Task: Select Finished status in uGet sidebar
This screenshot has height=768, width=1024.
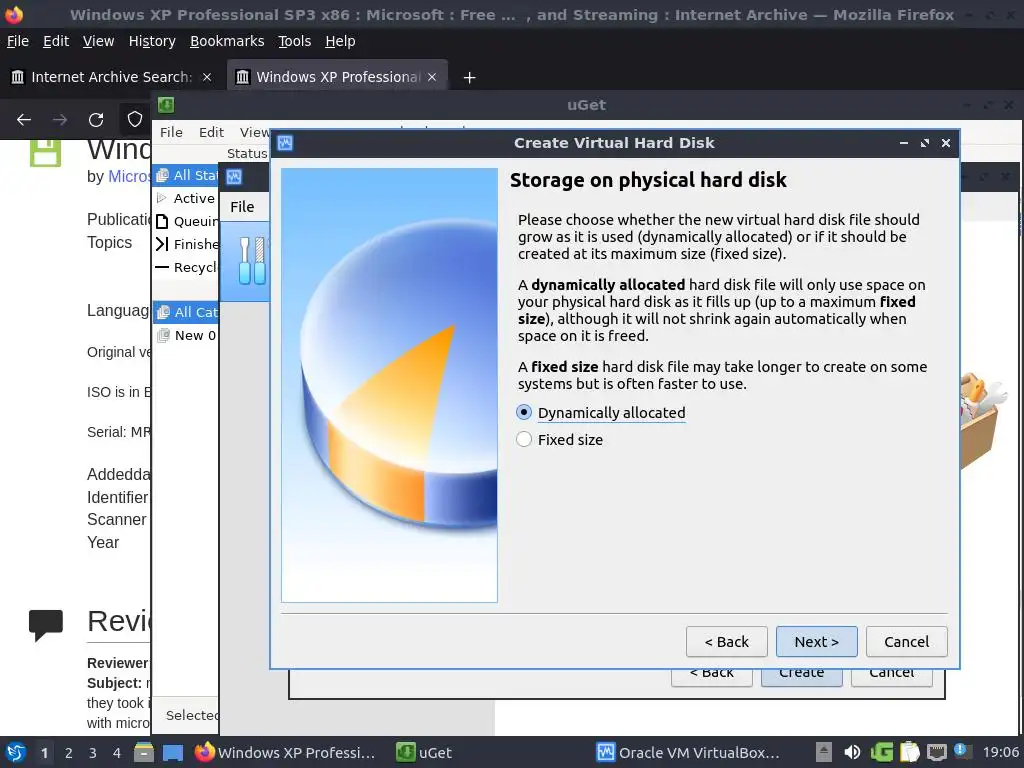Action: (186, 244)
